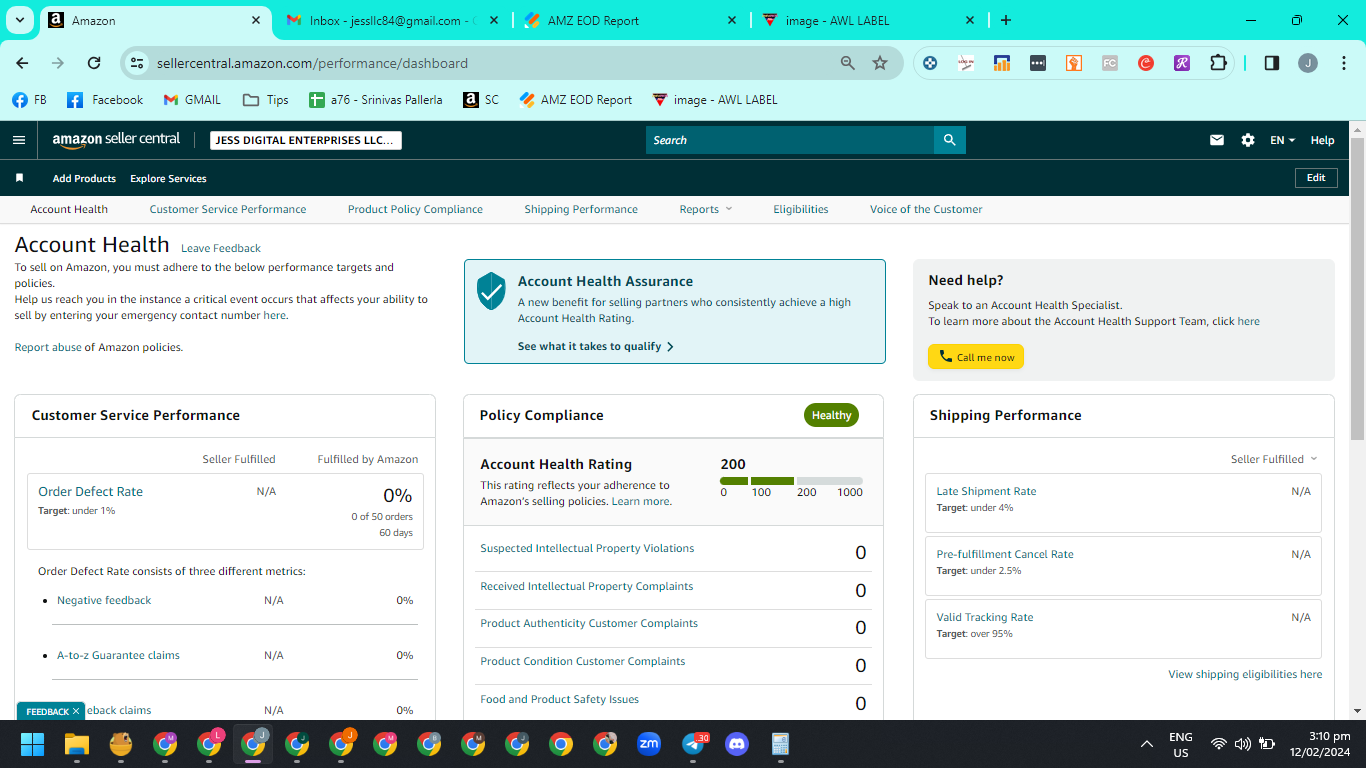This screenshot has width=1366, height=768.
Task: Open a new Chrome tab with the plus button
Action: point(1006,20)
